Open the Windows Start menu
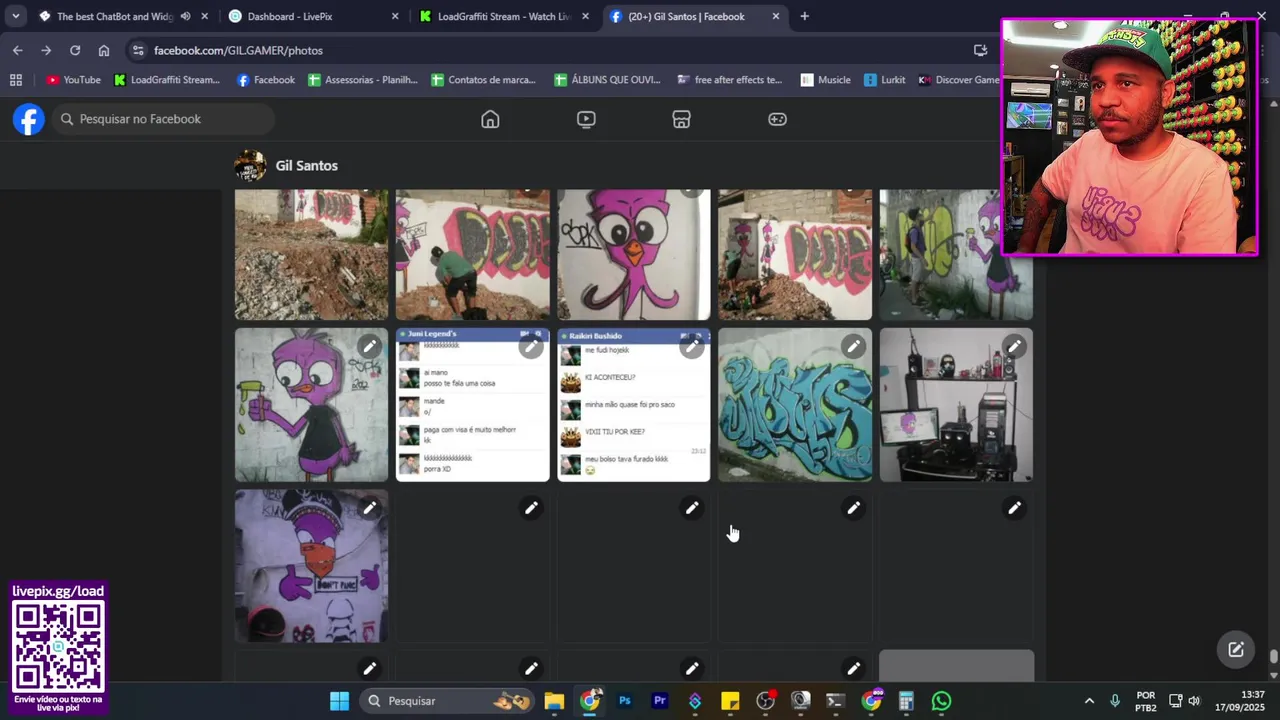Image resolution: width=1280 pixels, height=720 pixels. coord(339,701)
